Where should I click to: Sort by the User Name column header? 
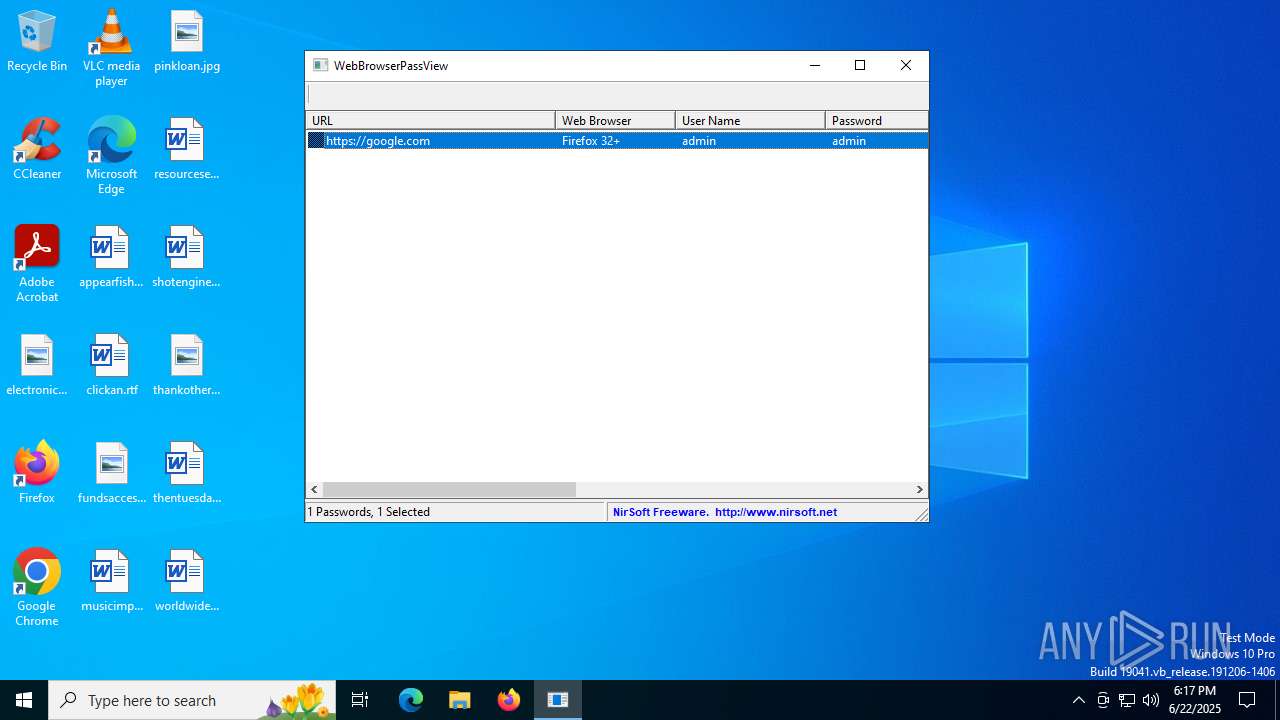(x=750, y=120)
